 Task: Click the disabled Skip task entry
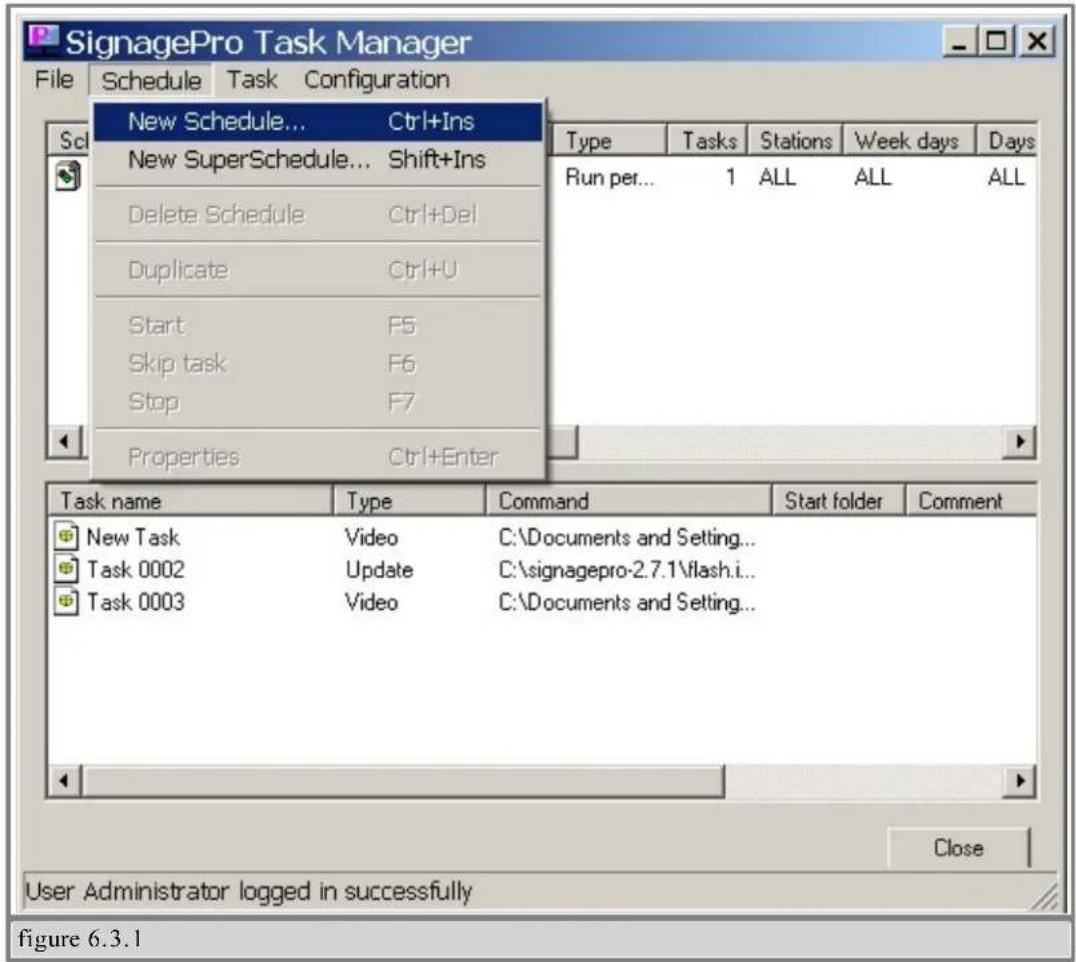(x=318, y=364)
